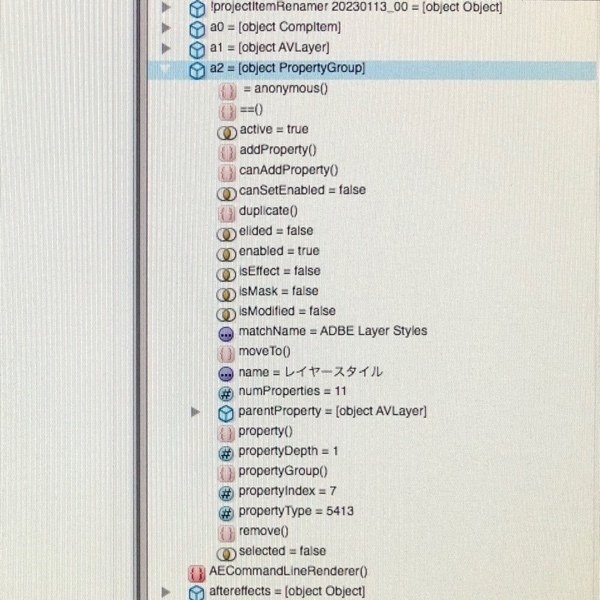Viewport: 600px width, 600px height.
Task: Click function icon beside property()
Action: 226,434
